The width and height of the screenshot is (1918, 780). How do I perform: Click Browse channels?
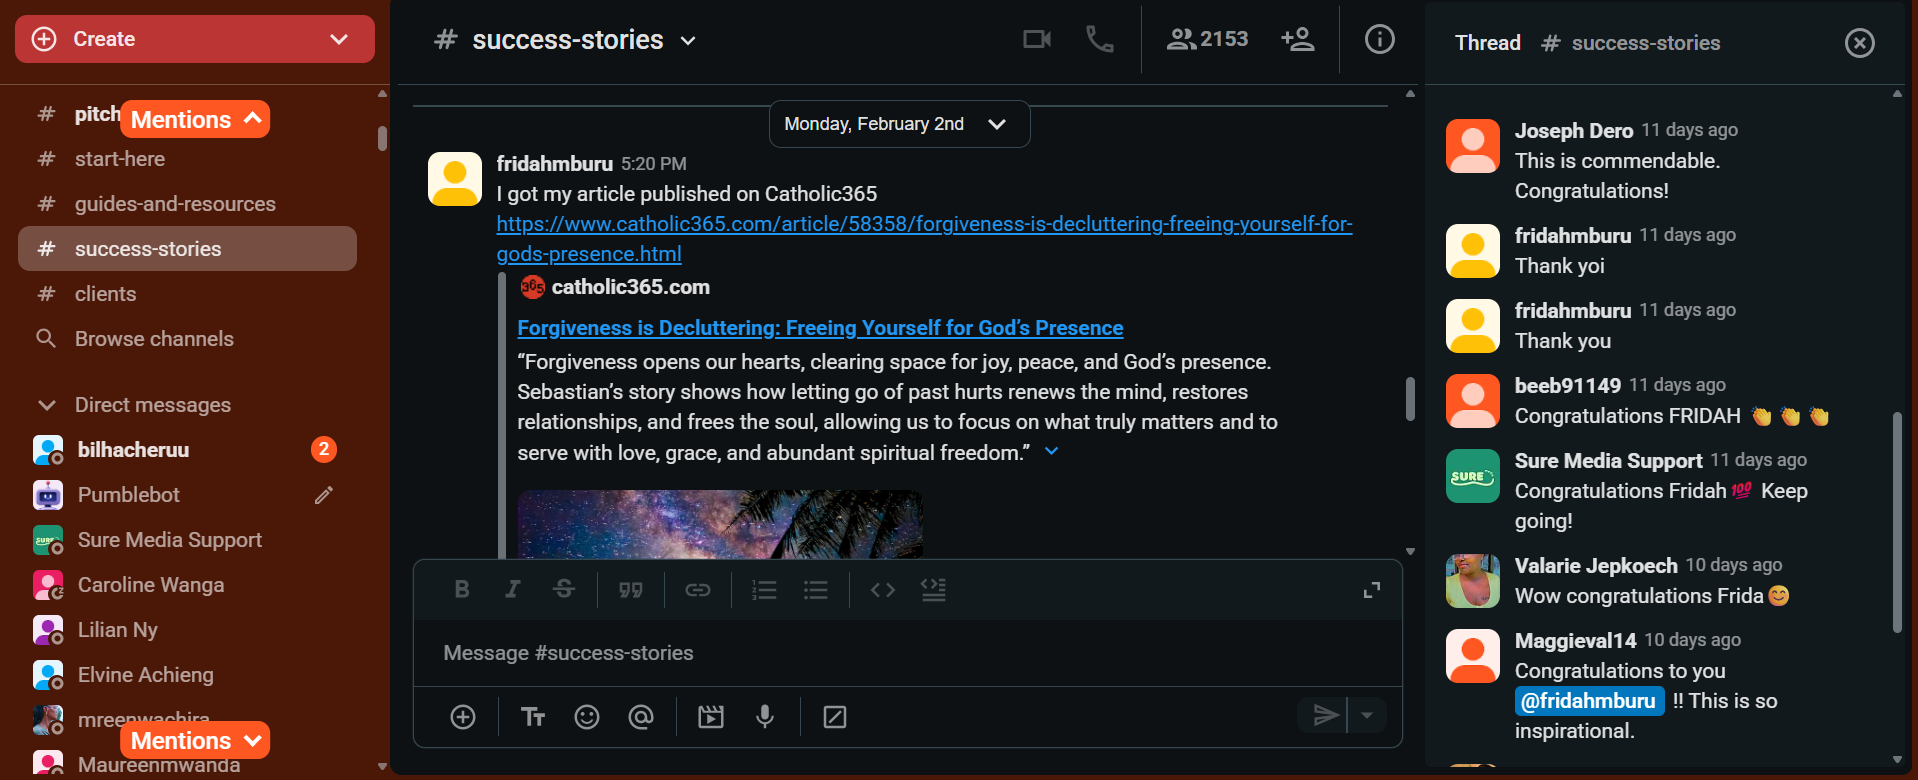pyautogui.click(x=154, y=339)
